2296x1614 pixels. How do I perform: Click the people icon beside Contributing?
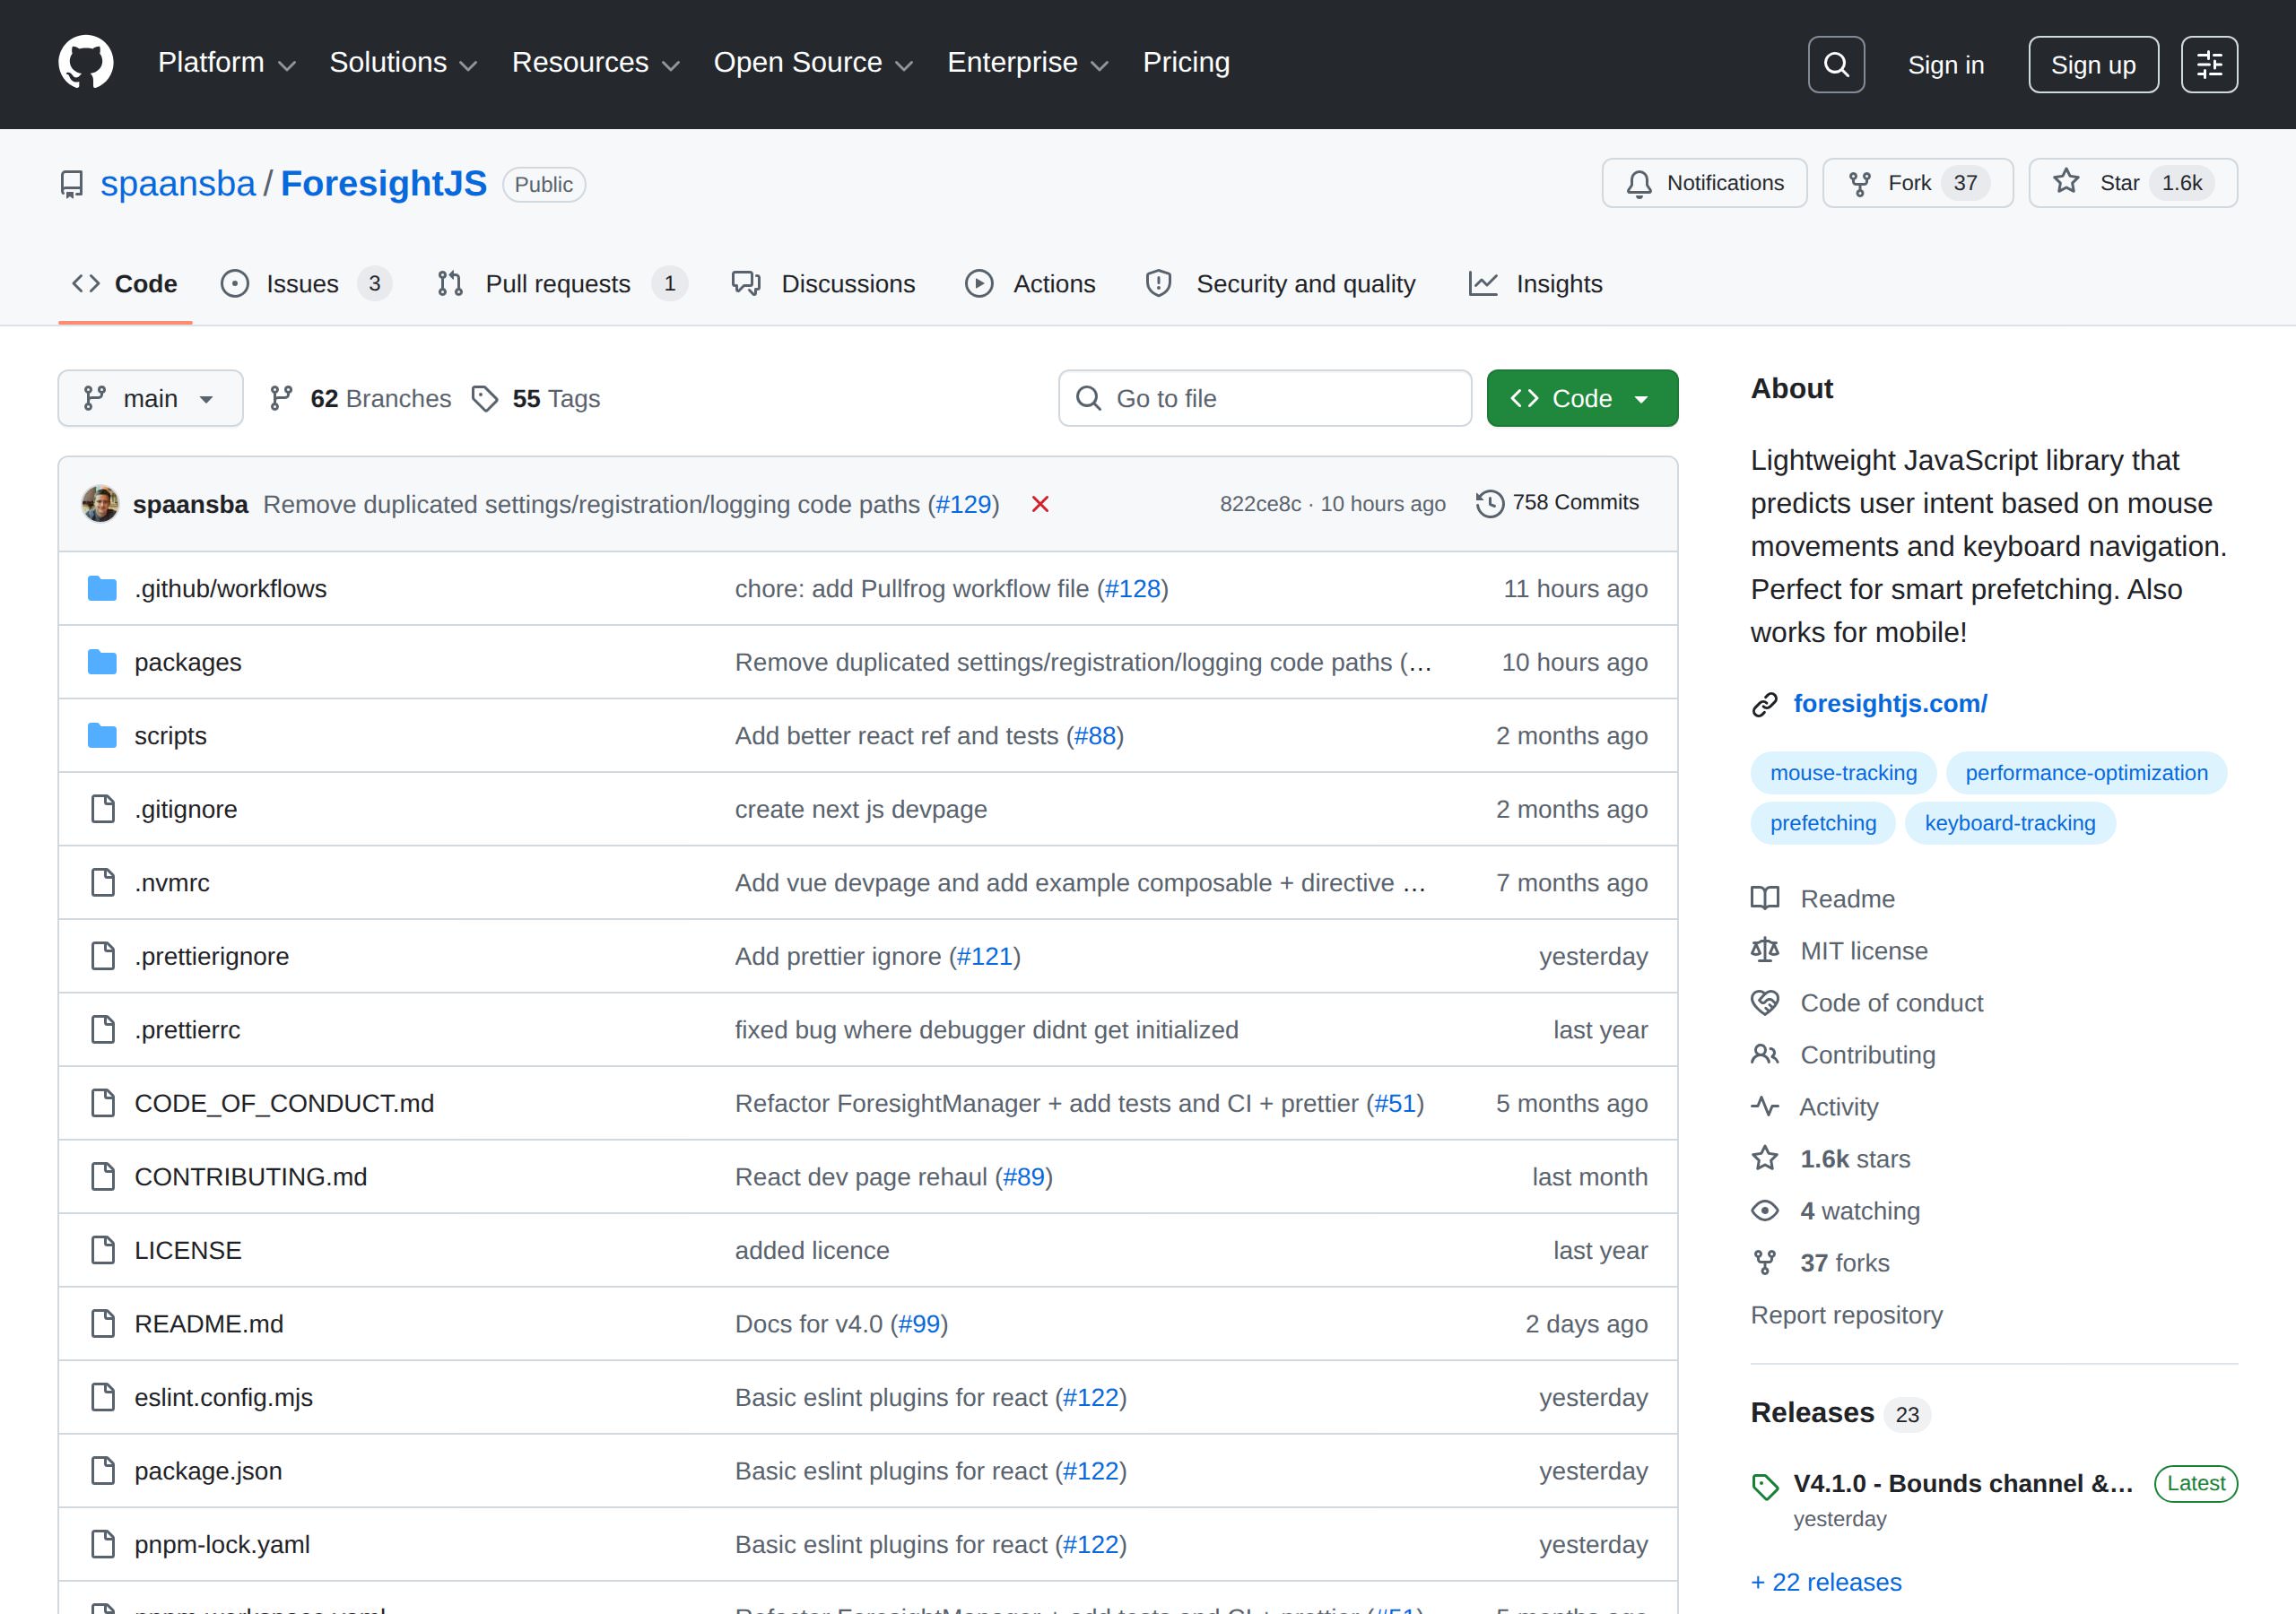pos(1765,1054)
